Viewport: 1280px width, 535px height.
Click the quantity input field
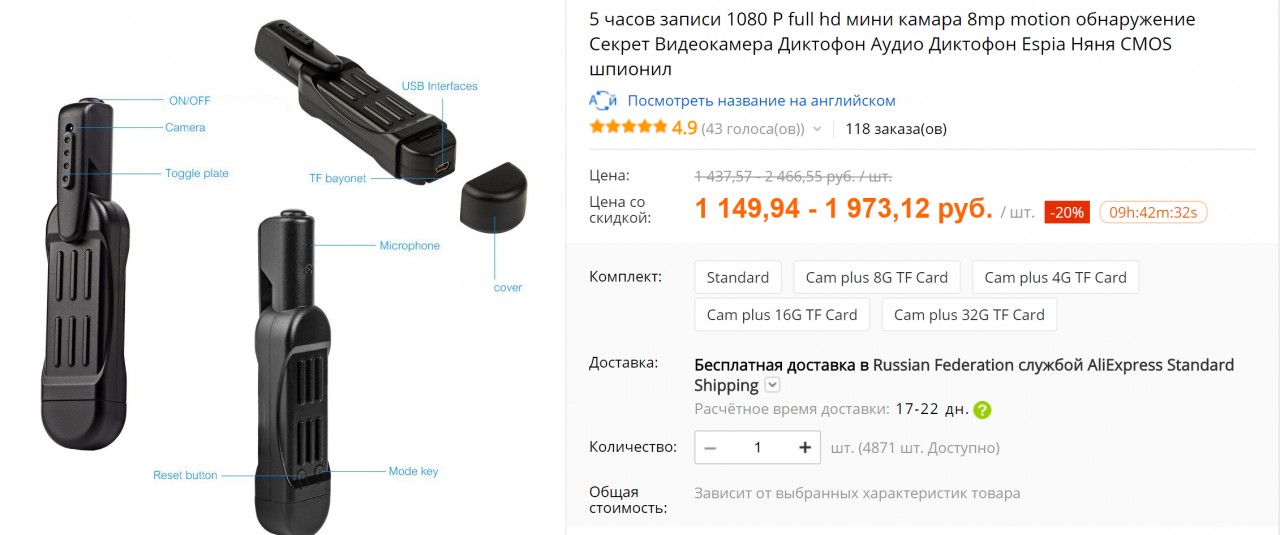pyautogui.click(x=757, y=447)
